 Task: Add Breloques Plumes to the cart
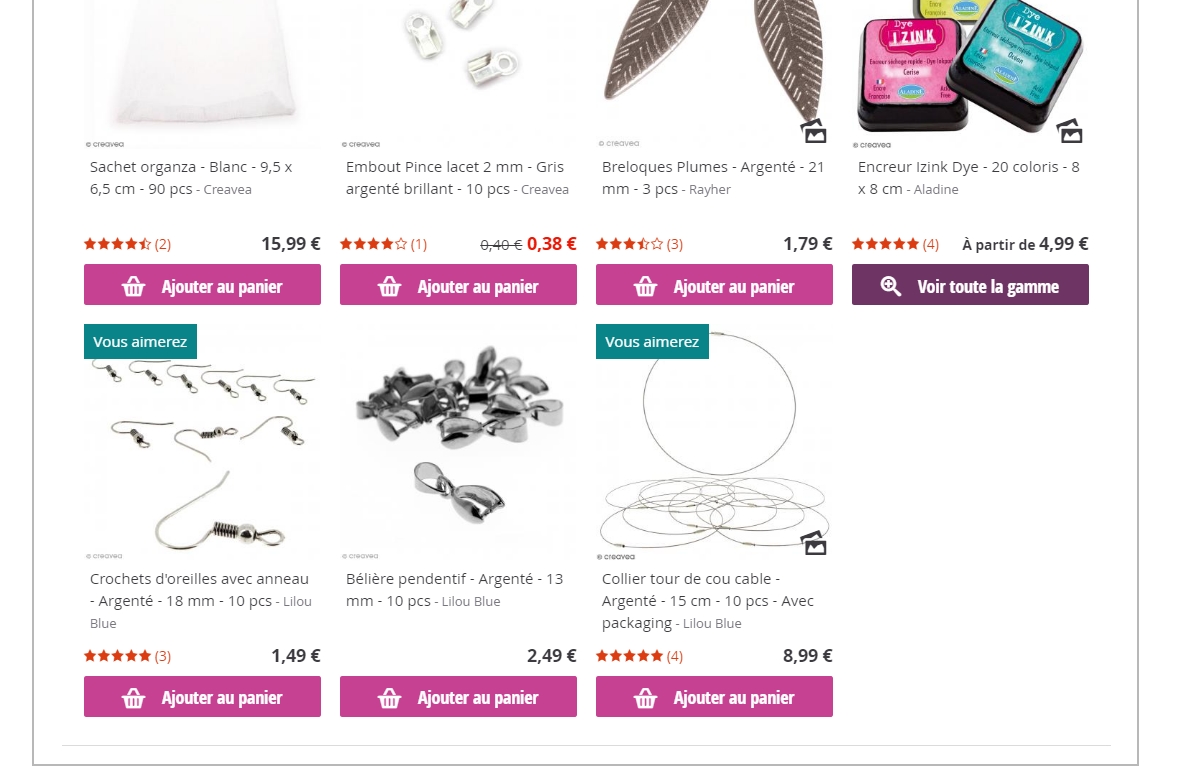pos(714,285)
